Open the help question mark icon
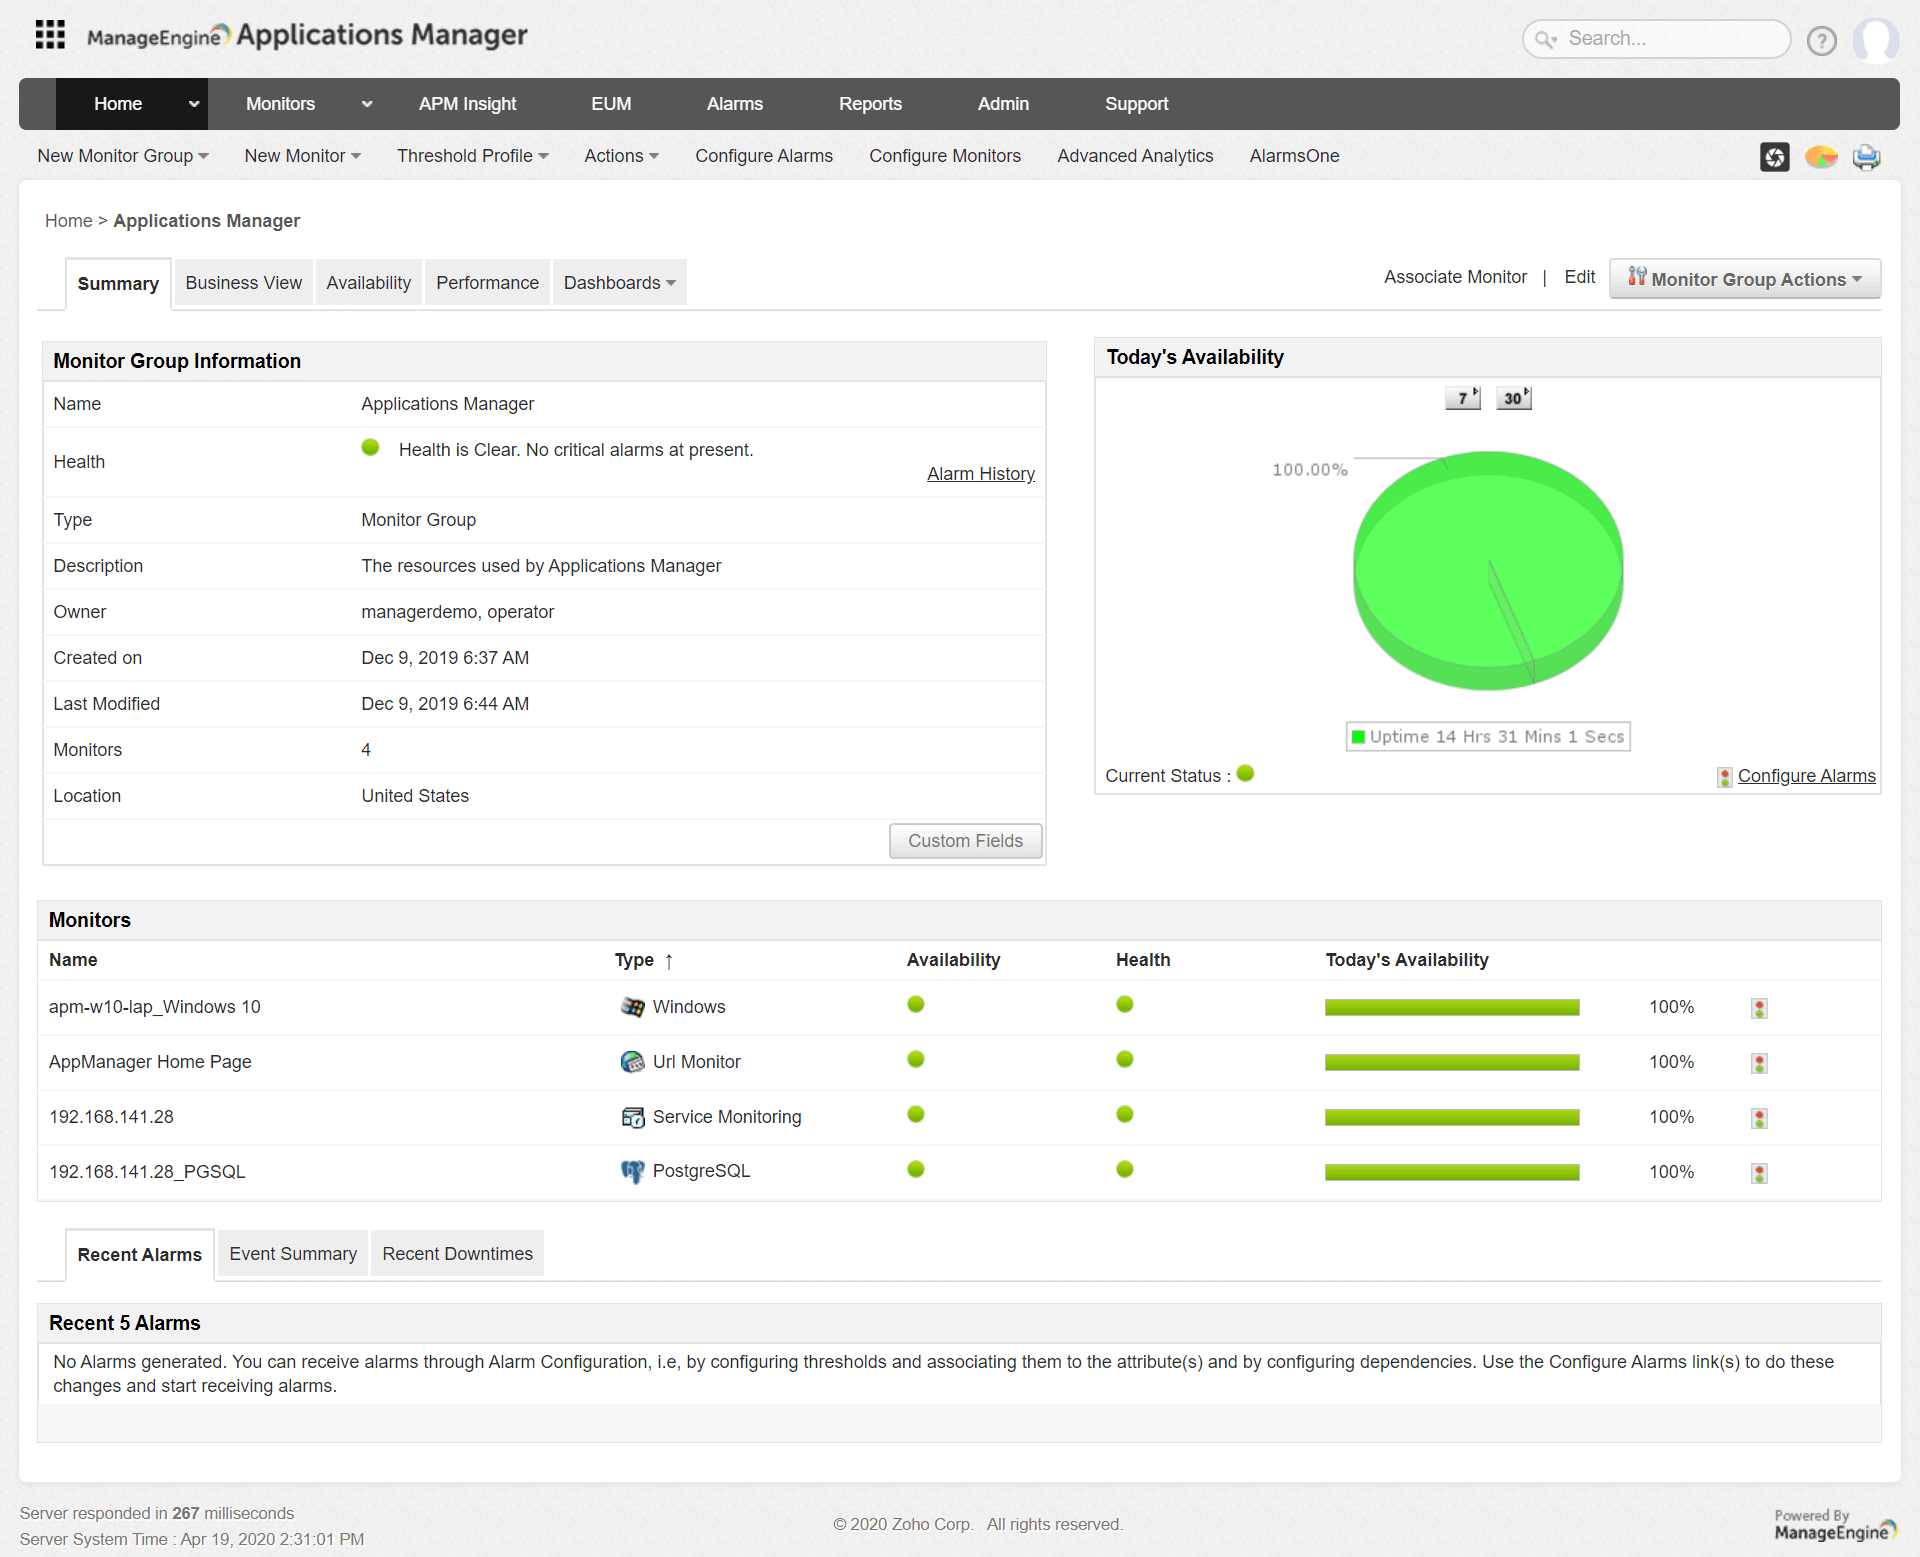The height and width of the screenshot is (1557, 1920). [x=1822, y=40]
